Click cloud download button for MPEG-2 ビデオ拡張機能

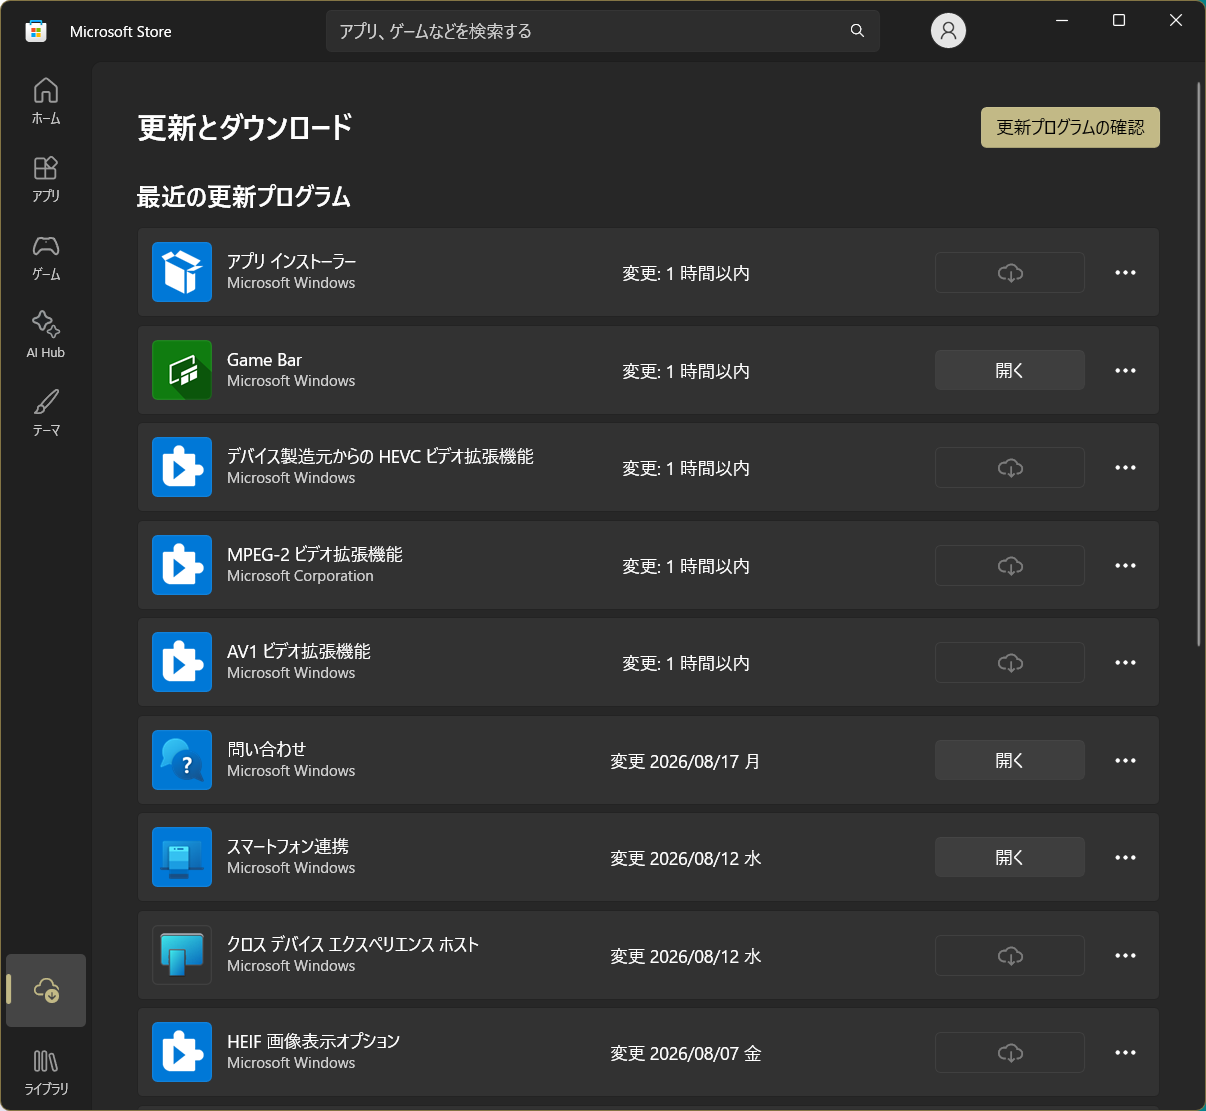1010,565
